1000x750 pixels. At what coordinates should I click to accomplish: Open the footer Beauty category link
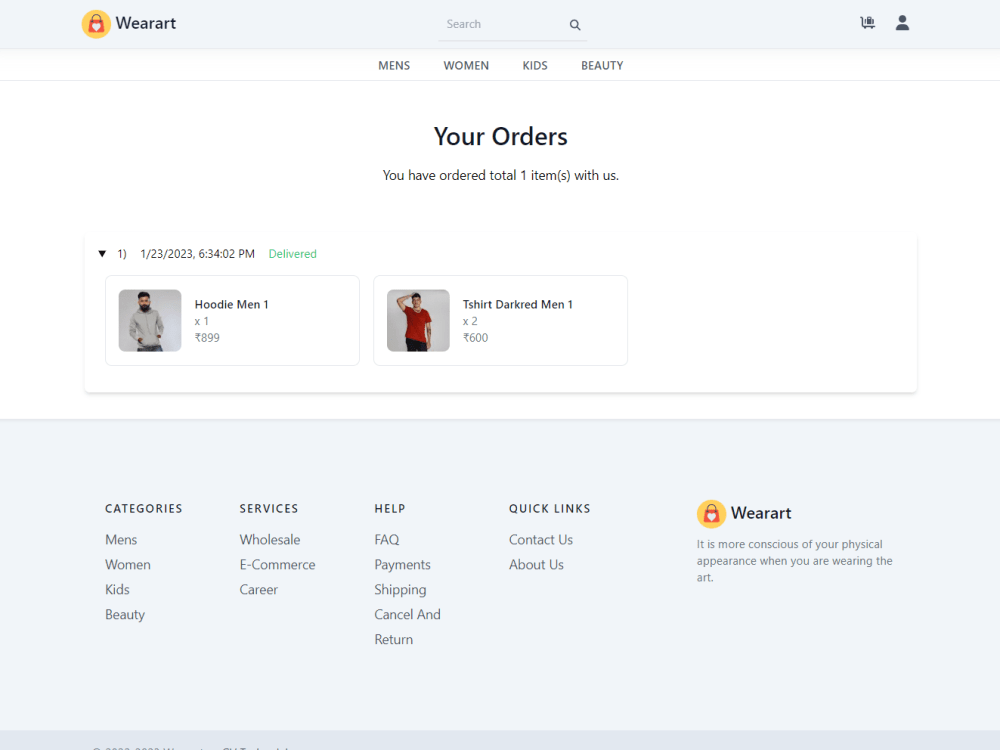pyautogui.click(x=125, y=615)
